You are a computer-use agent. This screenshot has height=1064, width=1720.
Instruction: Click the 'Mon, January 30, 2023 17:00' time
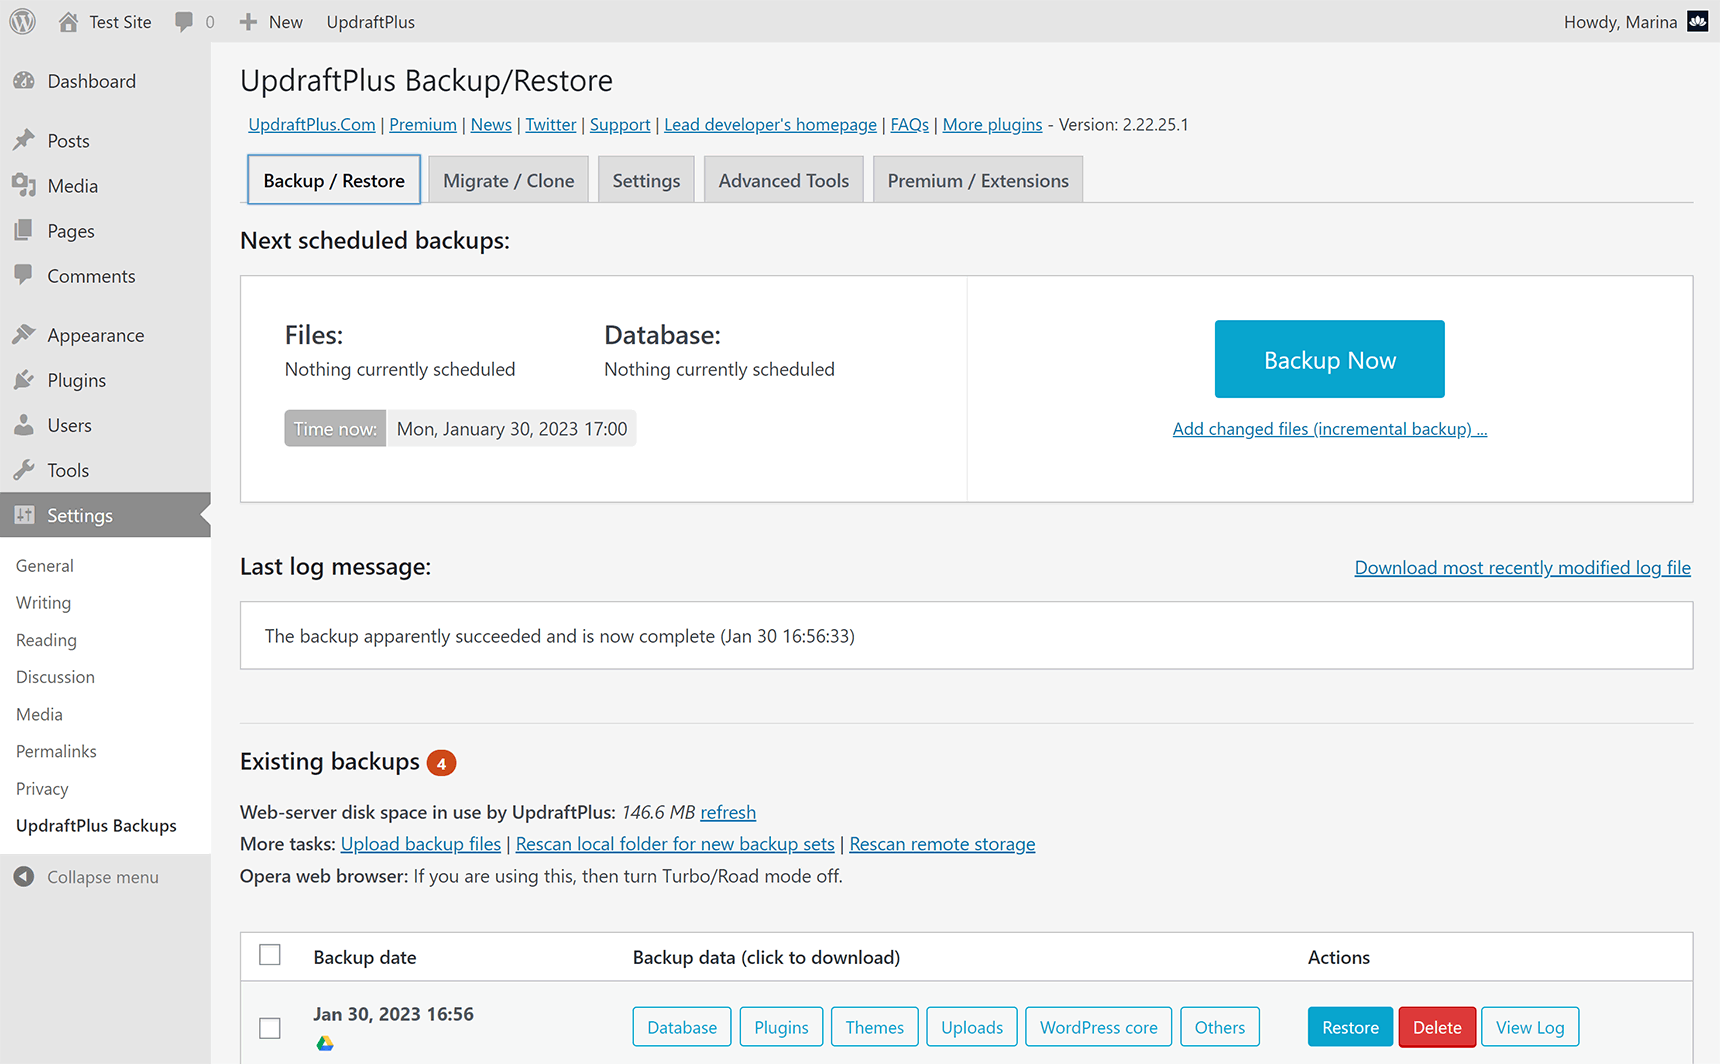(x=512, y=428)
